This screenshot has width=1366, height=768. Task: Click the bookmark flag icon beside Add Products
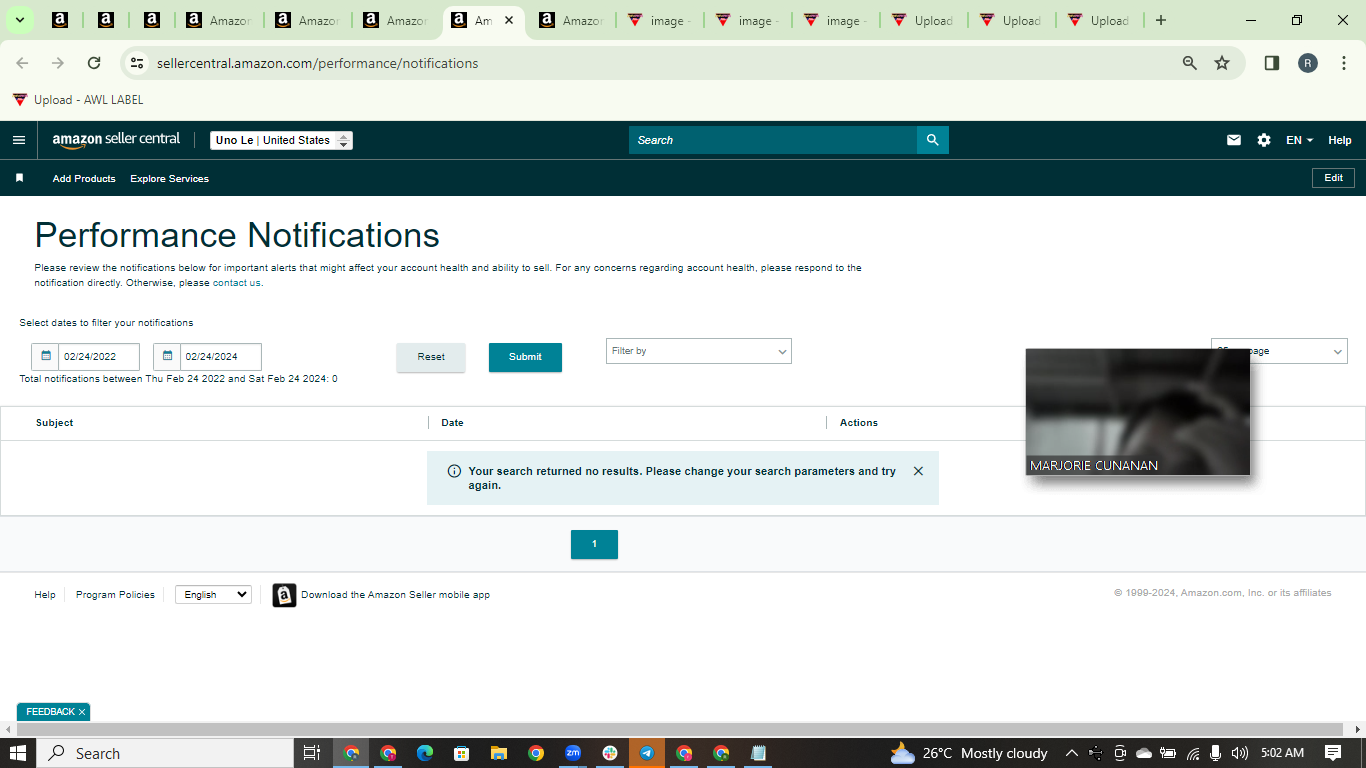click(19, 178)
